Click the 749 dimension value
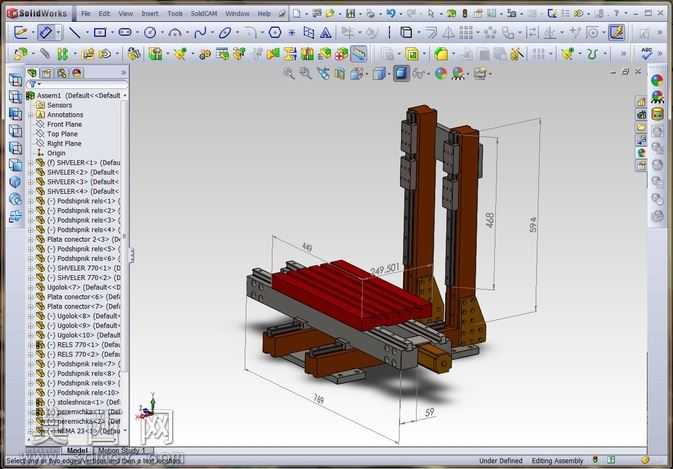 point(318,399)
